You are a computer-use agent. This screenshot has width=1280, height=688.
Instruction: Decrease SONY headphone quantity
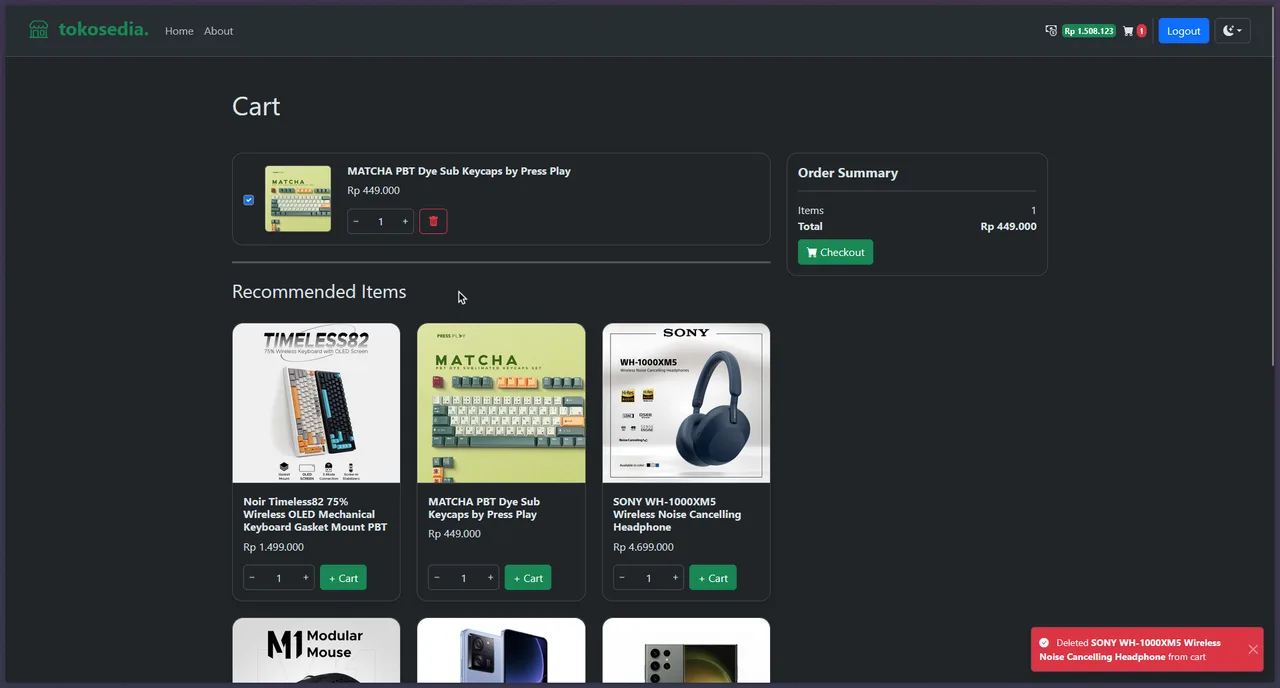point(622,578)
